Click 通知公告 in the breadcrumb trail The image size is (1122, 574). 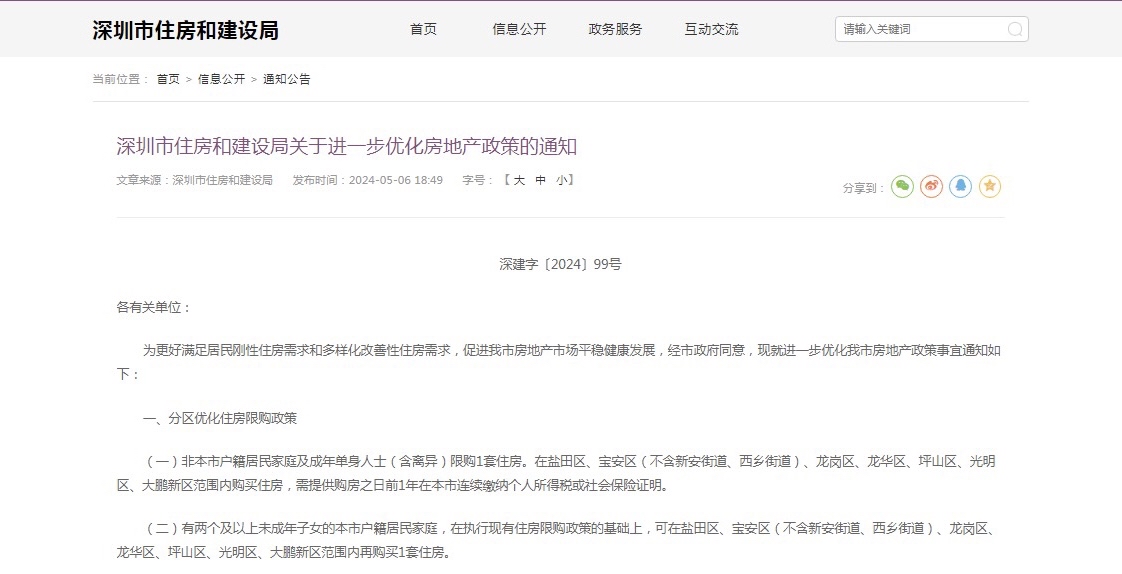click(x=287, y=79)
